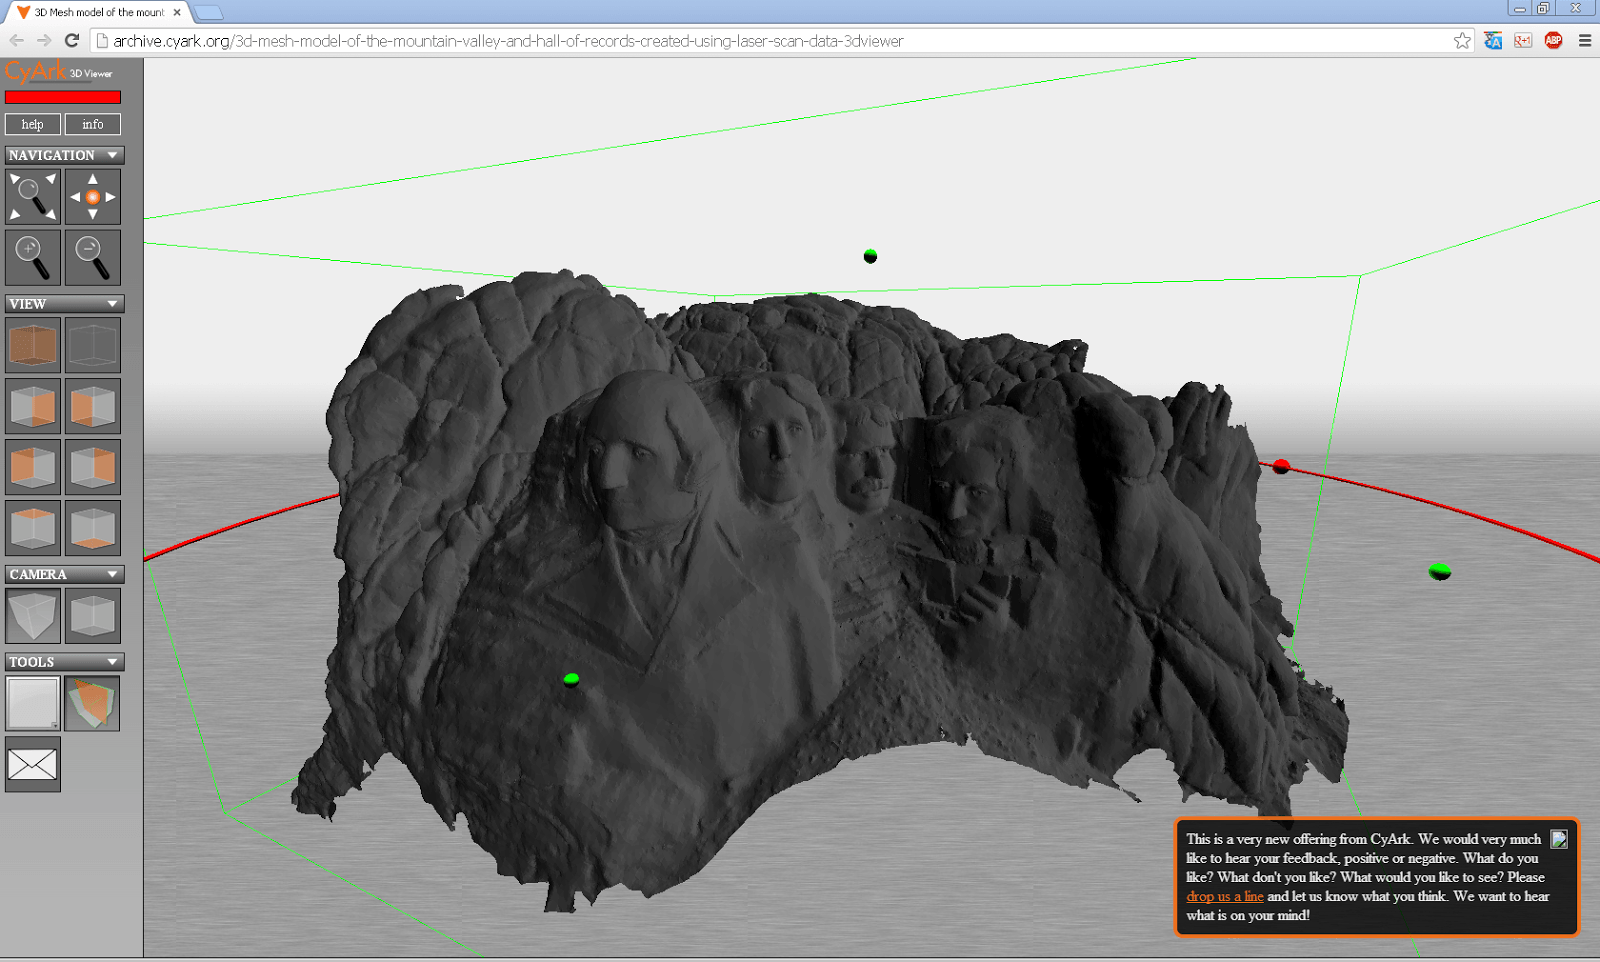The height and width of the screenshot is (962, 1600).
Task: Switch to perspective camera cube icon
Action: tap(33, 614)
